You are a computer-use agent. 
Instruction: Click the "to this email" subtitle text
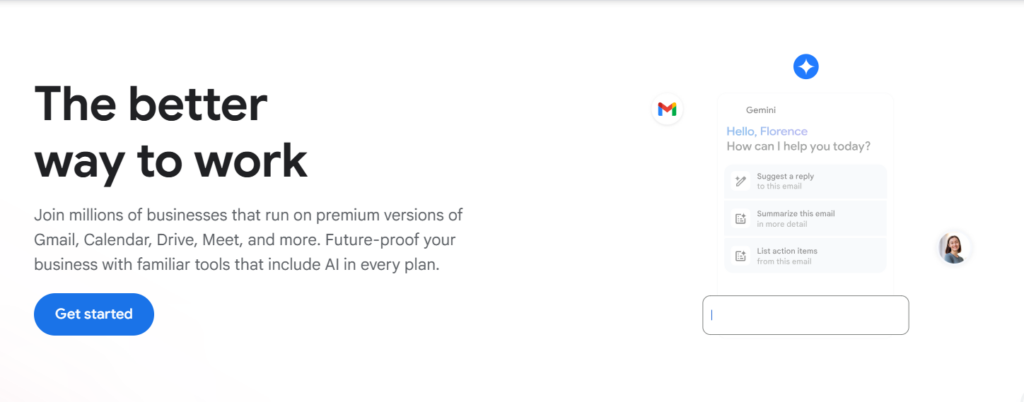pos(779,187)
